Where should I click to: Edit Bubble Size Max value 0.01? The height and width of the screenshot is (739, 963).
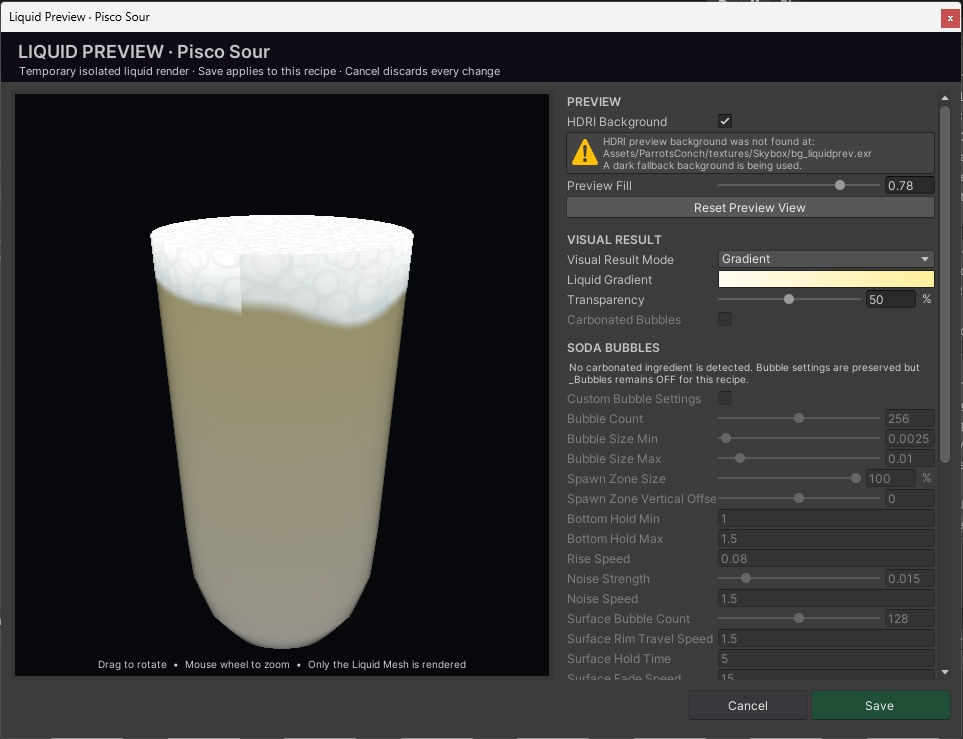tap(910, 458)
